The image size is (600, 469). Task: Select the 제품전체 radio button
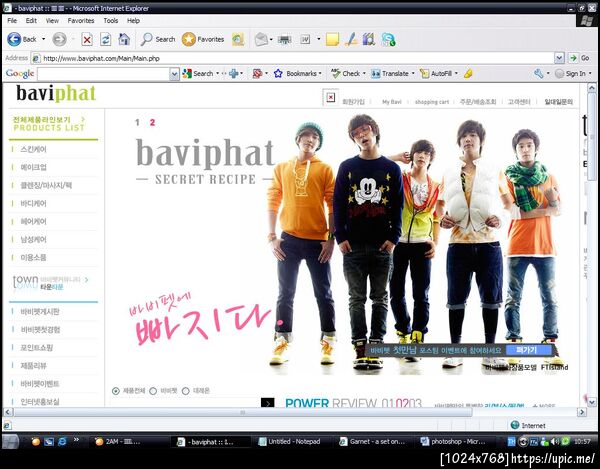coord(116,391)
